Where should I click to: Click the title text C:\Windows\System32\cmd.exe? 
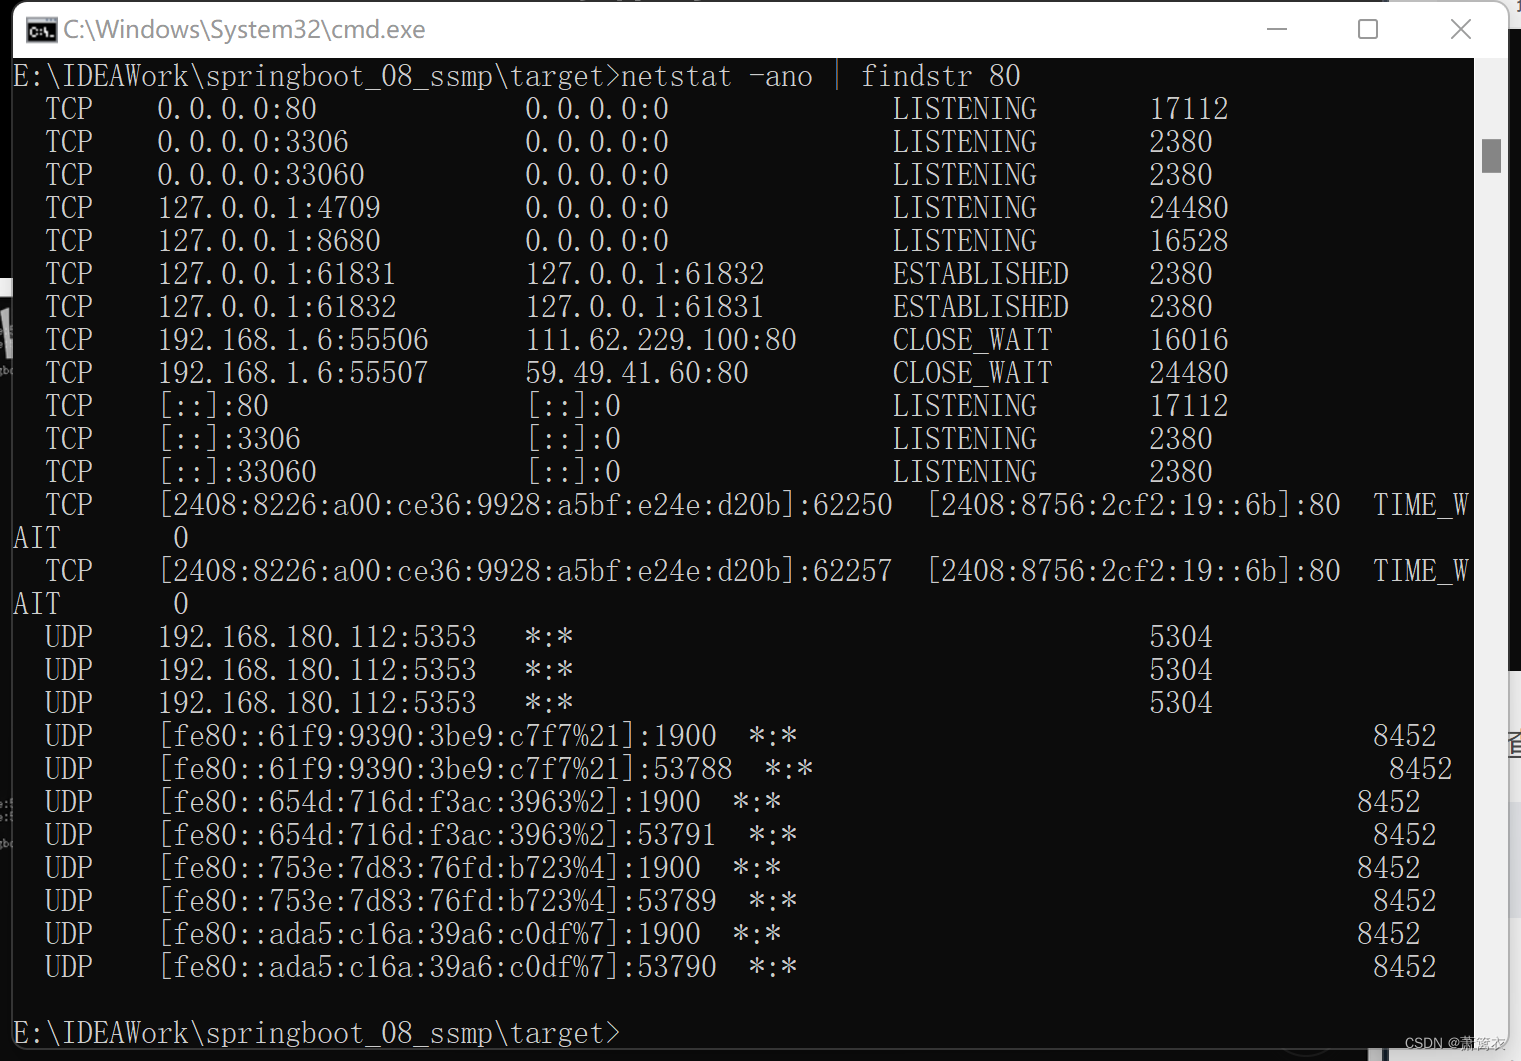point(245,30)
